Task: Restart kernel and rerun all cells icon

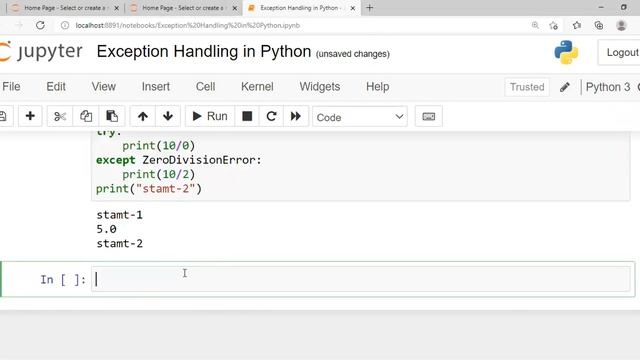Action: [296, 116]
